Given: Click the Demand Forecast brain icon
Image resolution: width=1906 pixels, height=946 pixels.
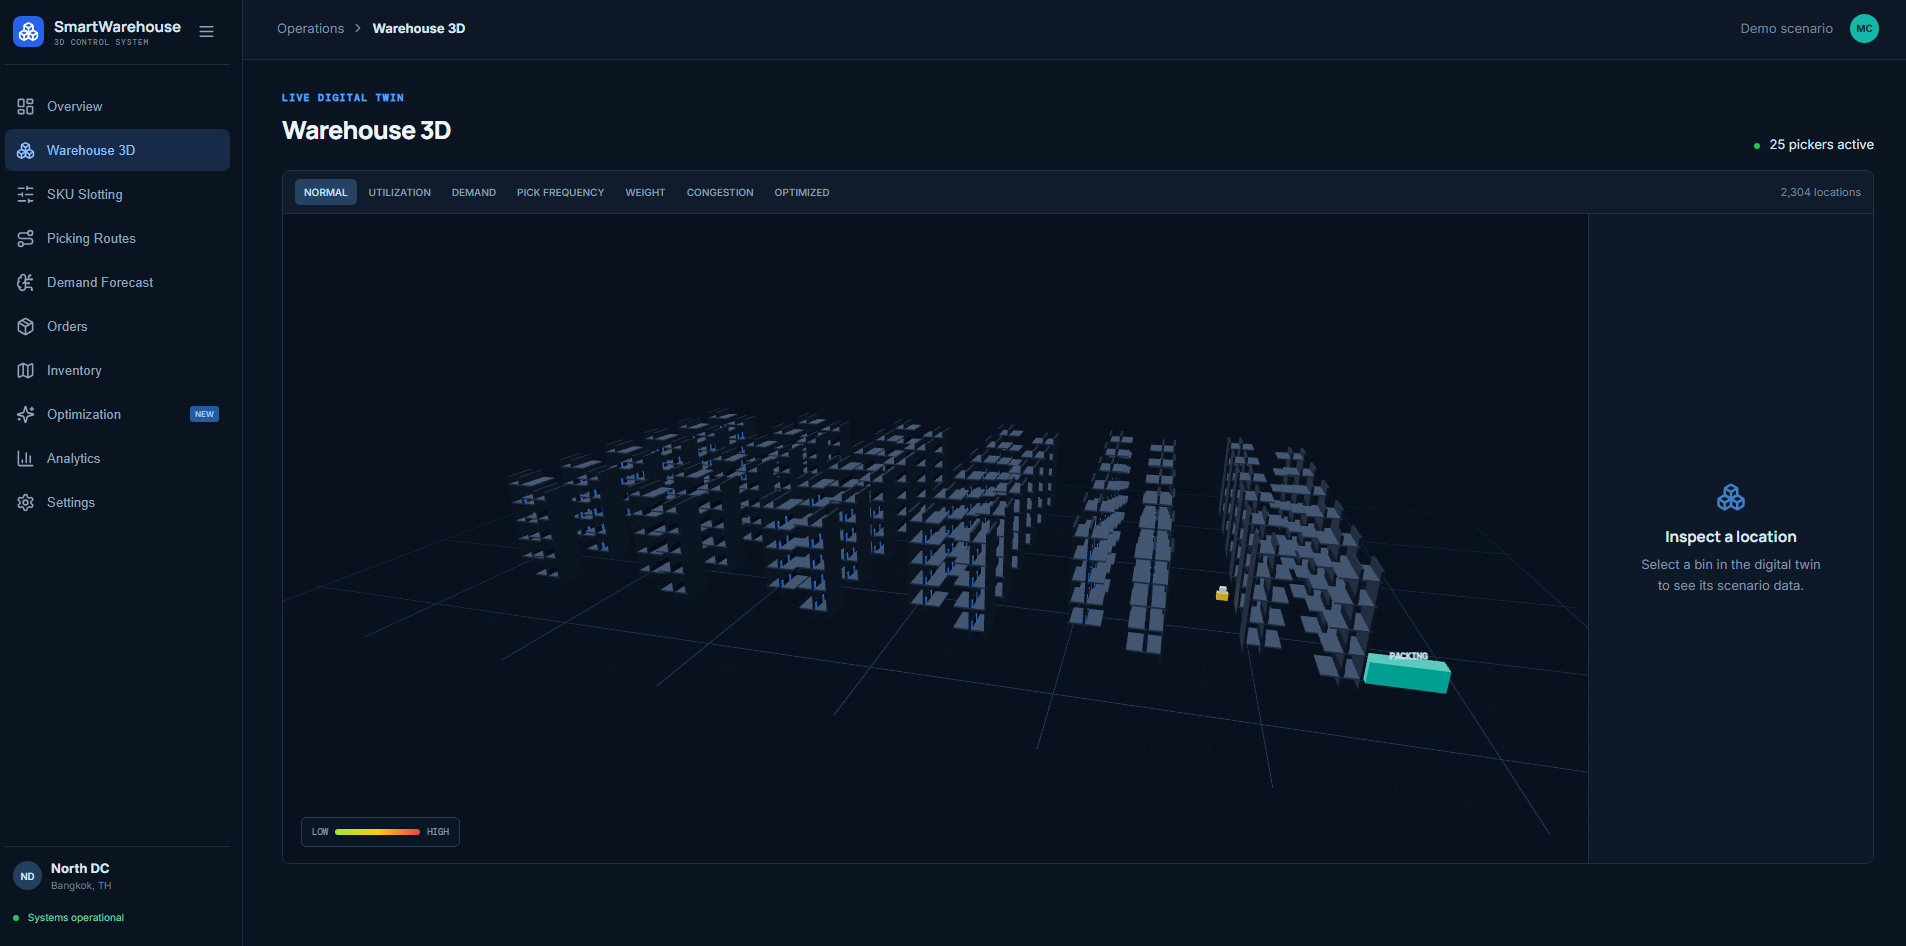Looking at the screenshot, I should [26, 283].
